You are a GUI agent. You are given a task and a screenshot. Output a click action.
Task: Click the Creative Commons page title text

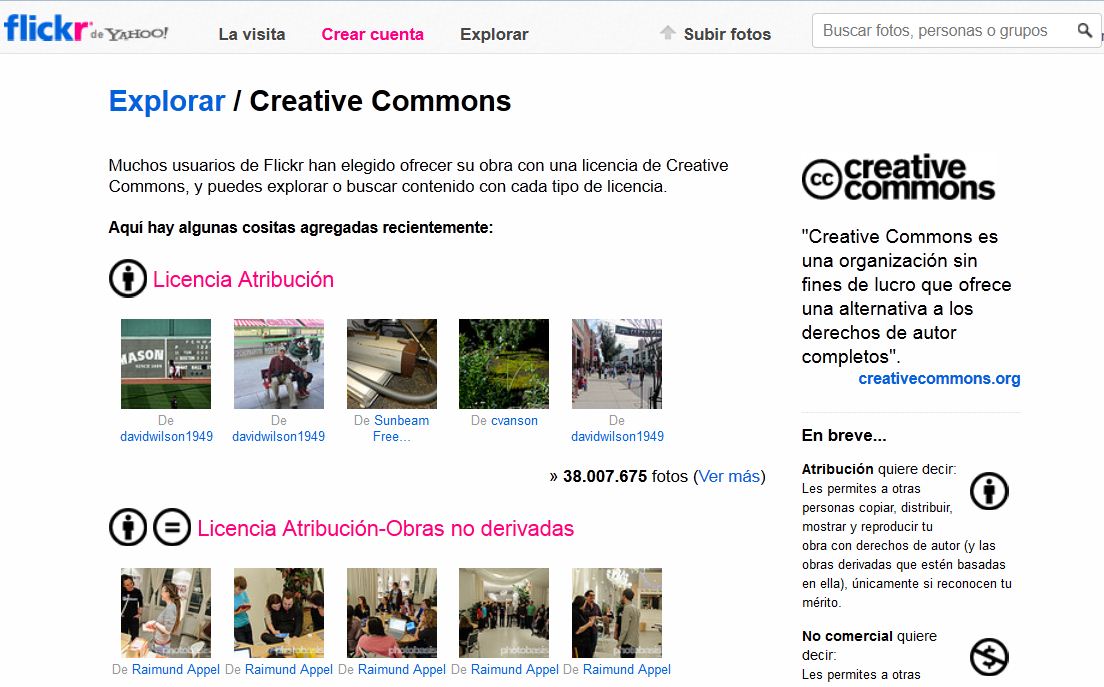pos(380,101)
